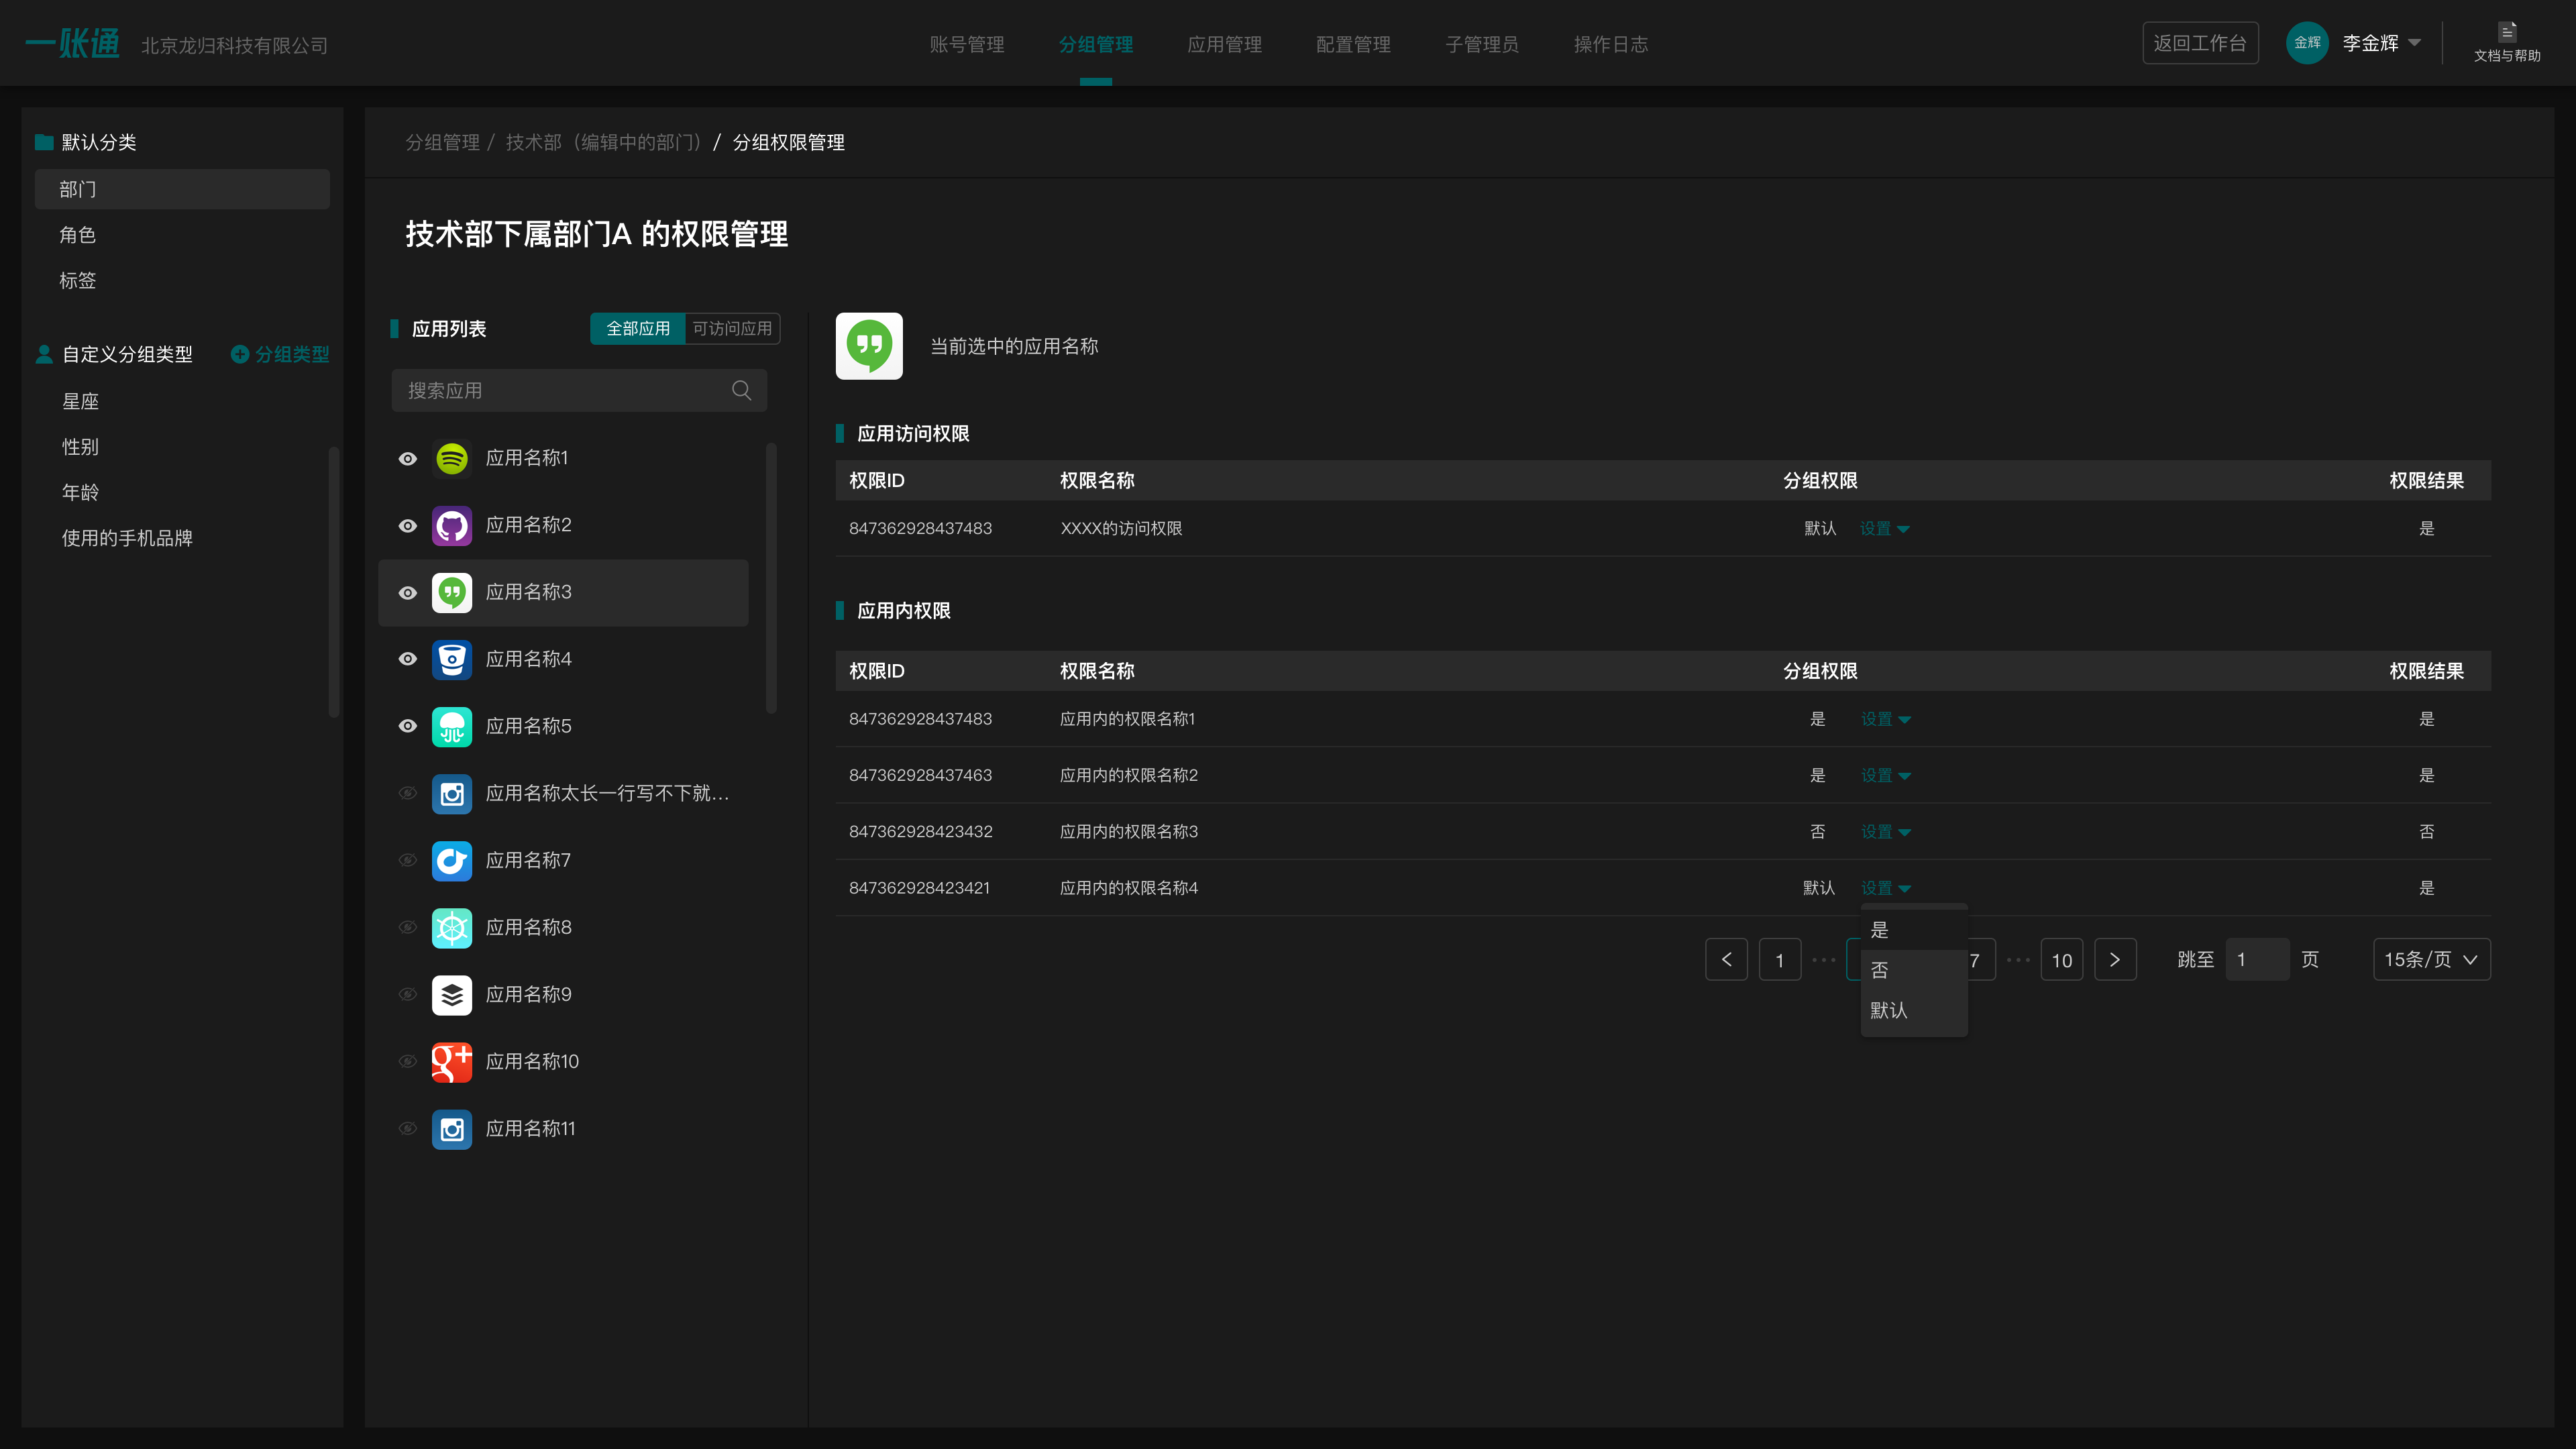Click inside the 跳至 page input field
This screenshot has height=1449, width=2576.
2258,959
